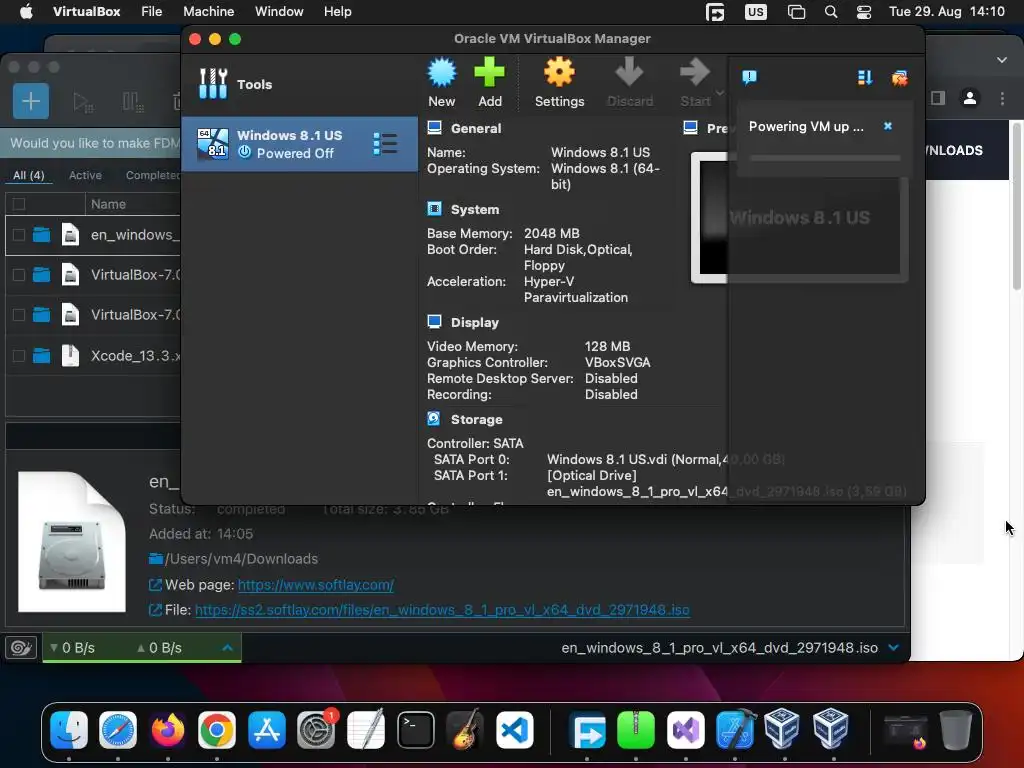Select the All (4) tab in FDM
1024x768 pixels.
29,175
